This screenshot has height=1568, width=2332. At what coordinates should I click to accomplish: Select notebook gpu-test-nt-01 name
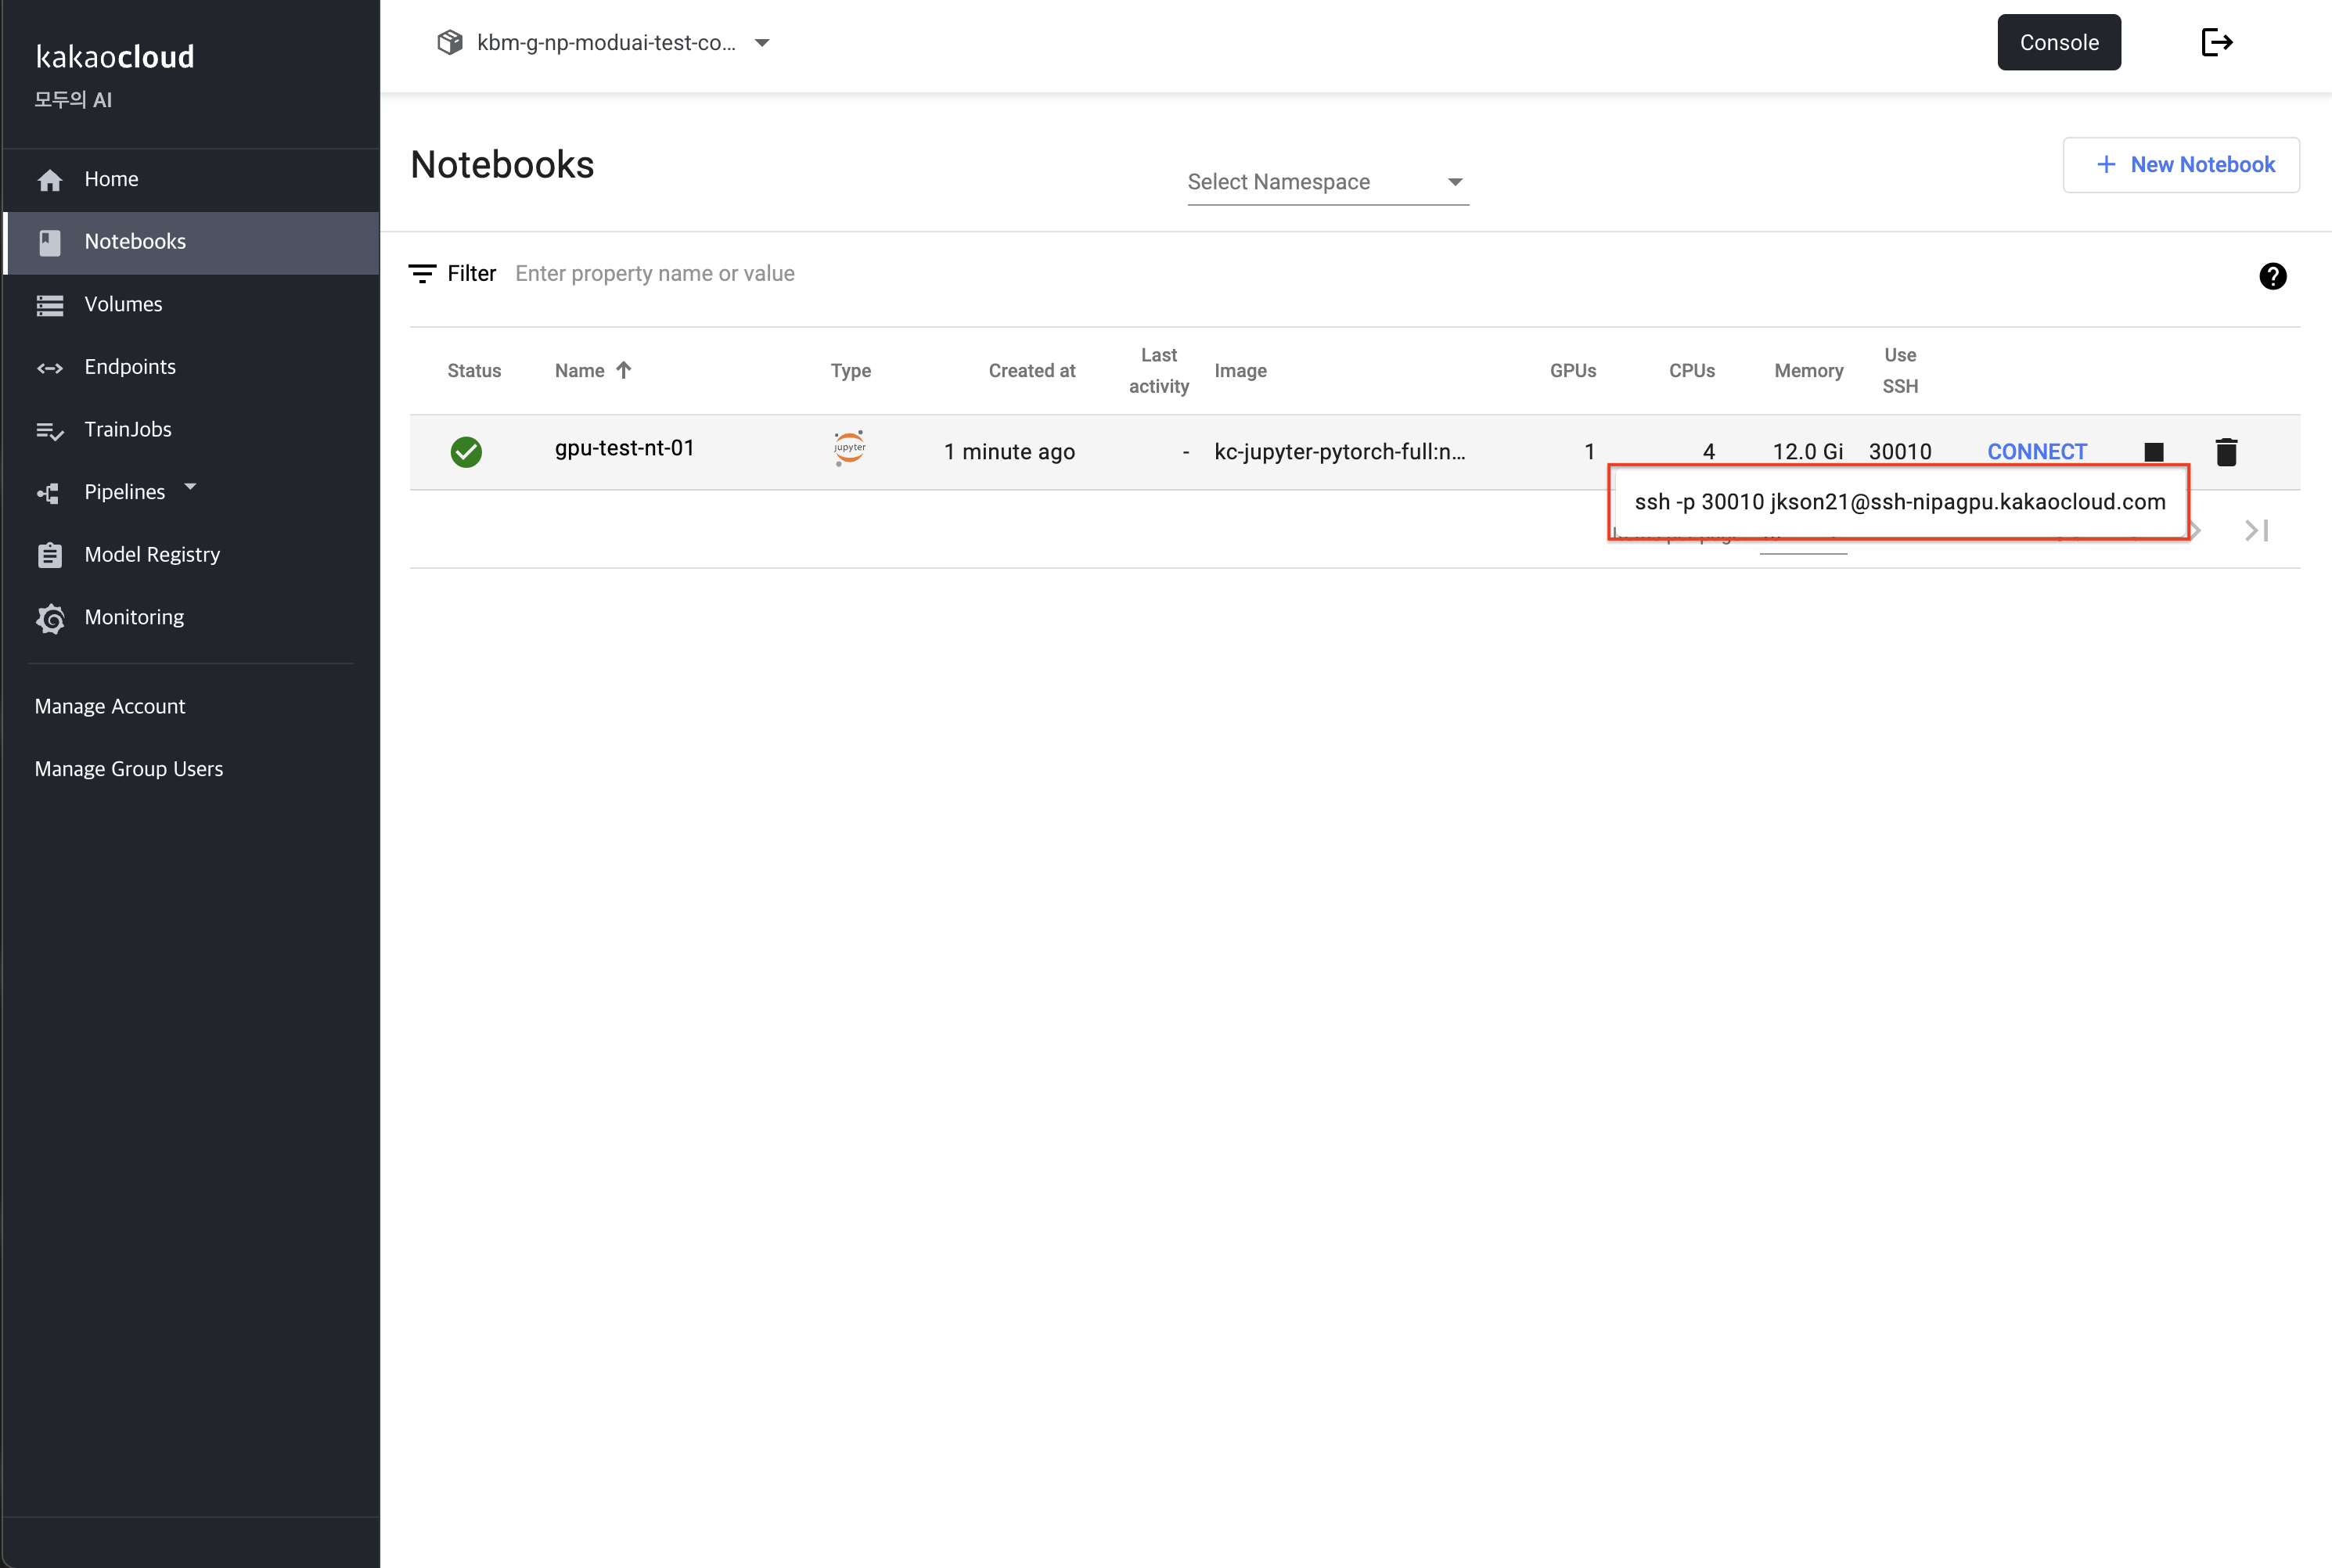(x=625, y=449)
